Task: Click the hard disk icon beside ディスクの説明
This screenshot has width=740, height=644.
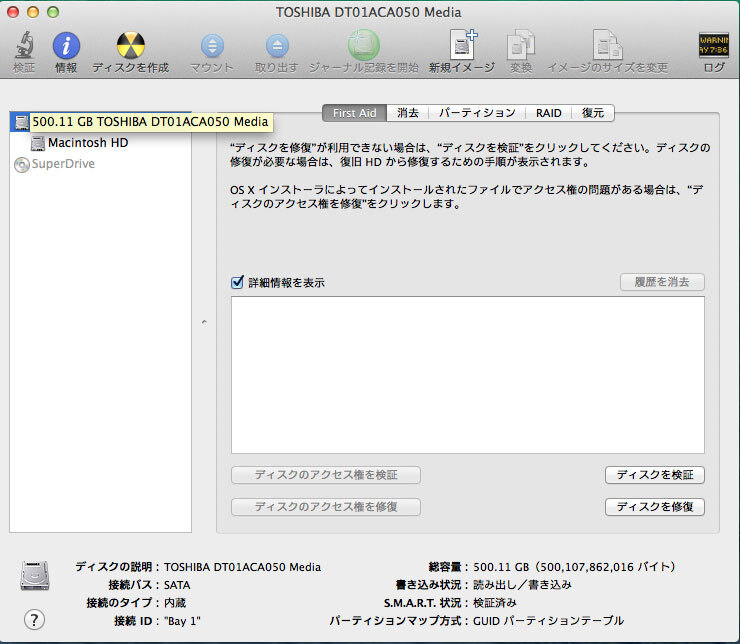Action: click(x=35, y=575)
